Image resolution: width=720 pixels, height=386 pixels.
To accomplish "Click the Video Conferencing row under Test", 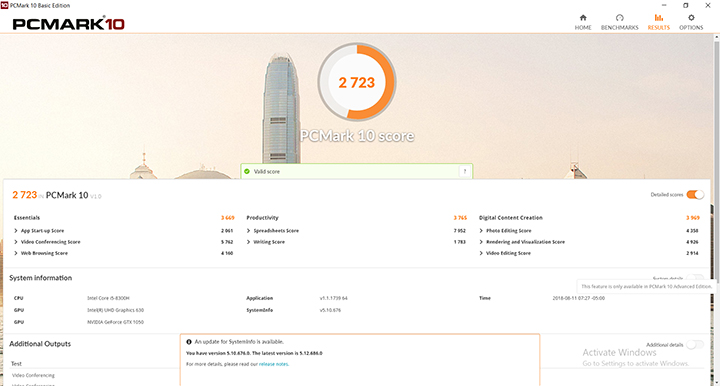I will [33, 375].
